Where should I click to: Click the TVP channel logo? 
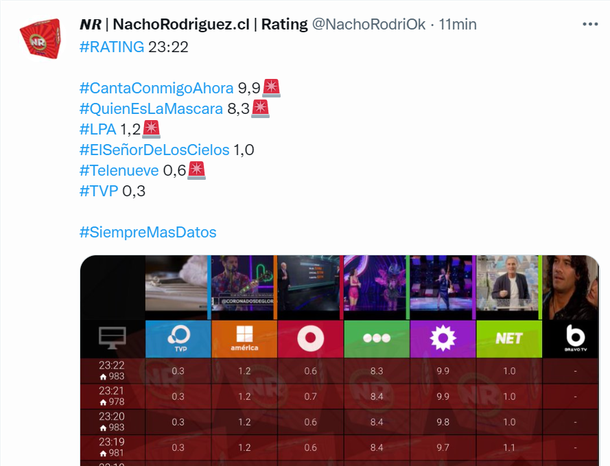point(178,338)
